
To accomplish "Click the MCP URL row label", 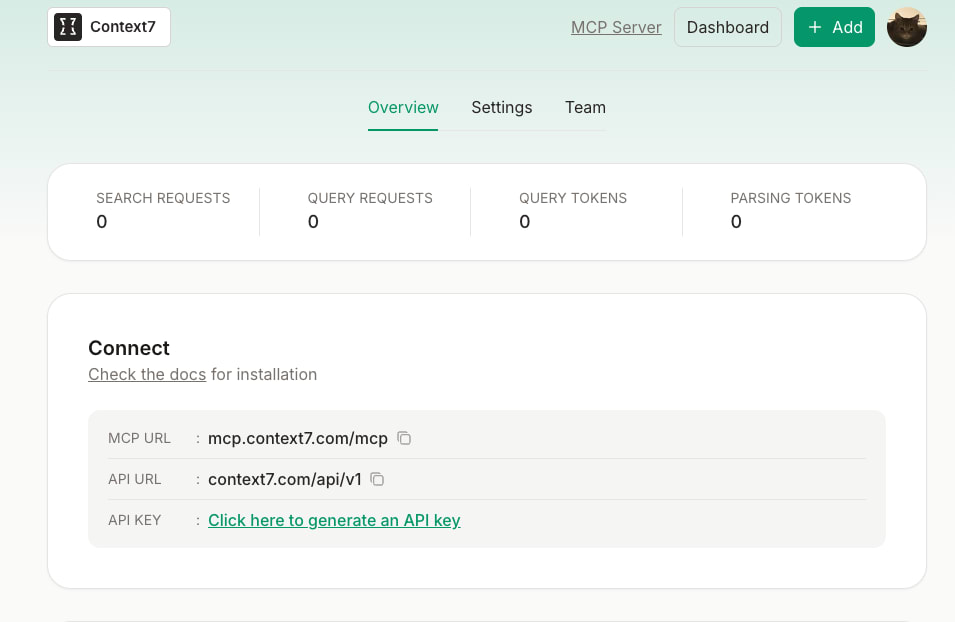I will [139, 438].
